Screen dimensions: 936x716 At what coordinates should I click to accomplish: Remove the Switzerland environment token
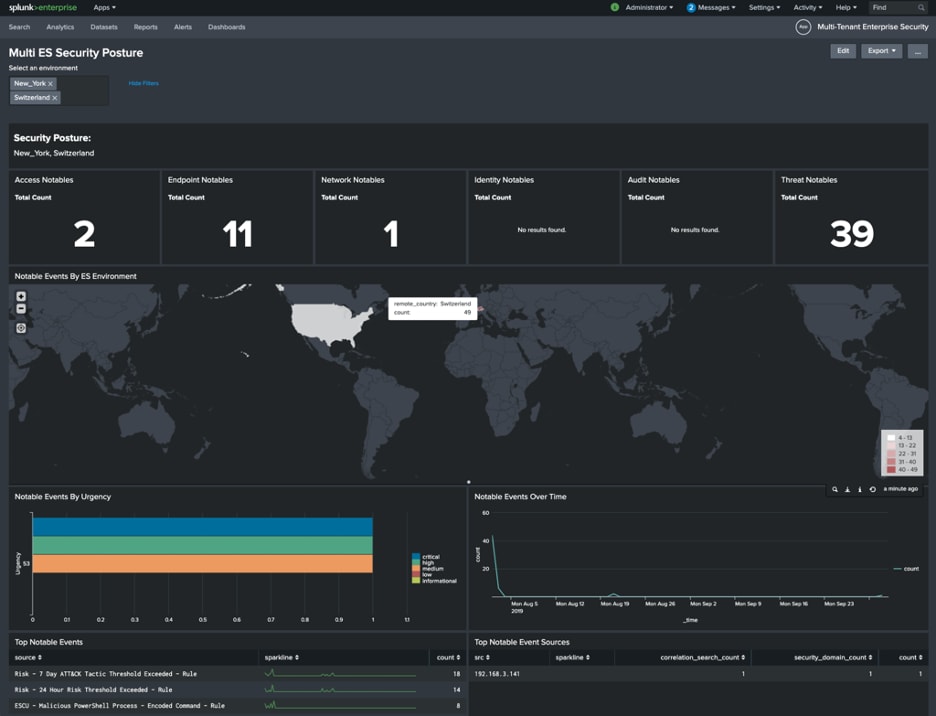(55, 98)
